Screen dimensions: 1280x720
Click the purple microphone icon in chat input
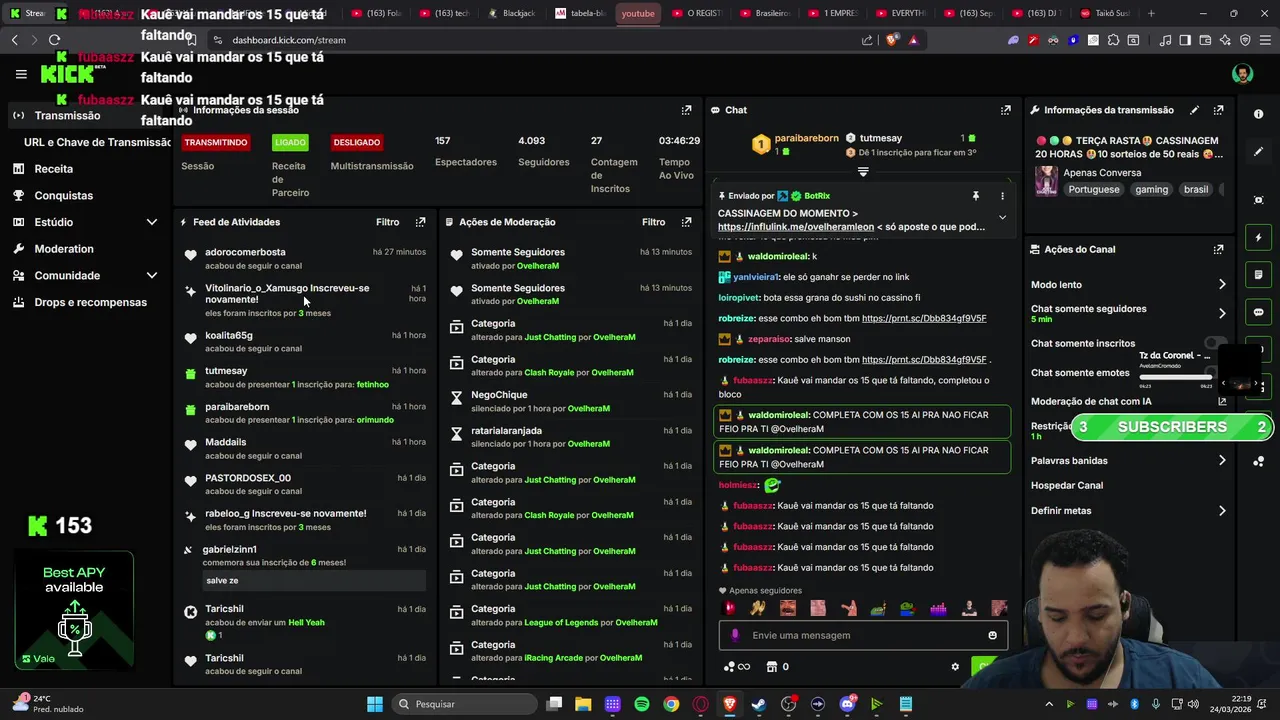coord(735,635)
